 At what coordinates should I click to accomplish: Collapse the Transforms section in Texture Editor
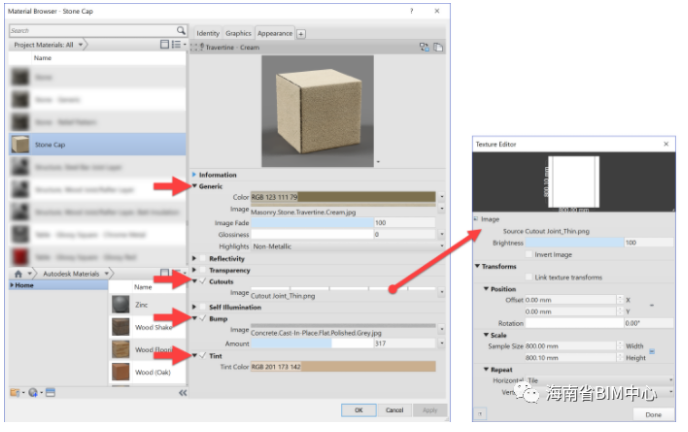click(x=477, y=266)
